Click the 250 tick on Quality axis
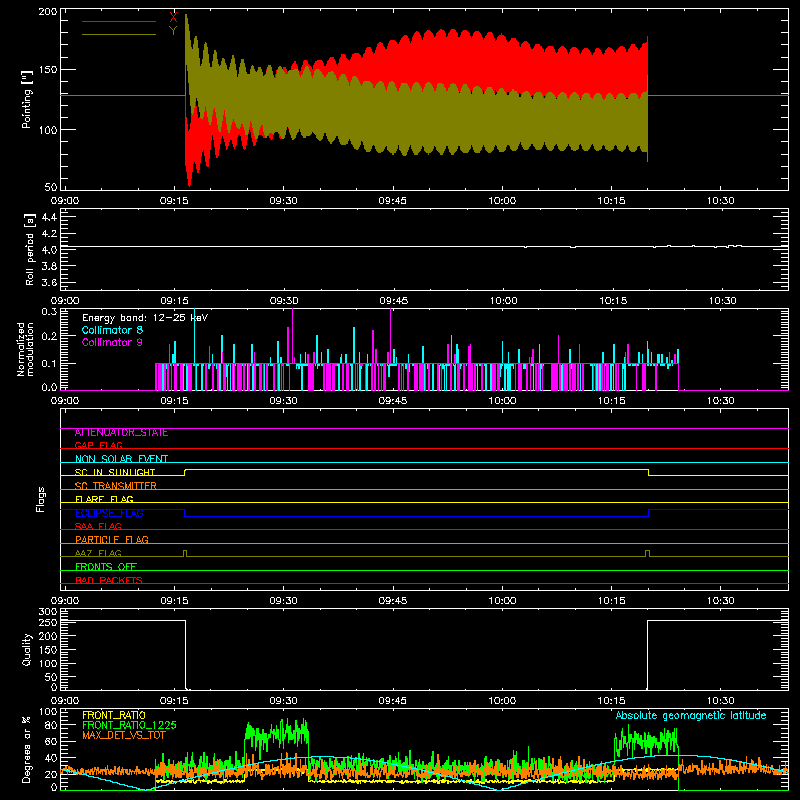The height and width of the screenshot is (800, 800). (x=48, y=622)
